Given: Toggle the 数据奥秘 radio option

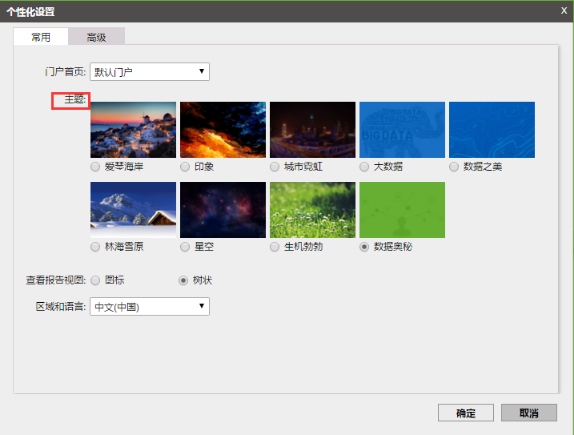Looking at the screenshot, I should [x=364, y=247].
